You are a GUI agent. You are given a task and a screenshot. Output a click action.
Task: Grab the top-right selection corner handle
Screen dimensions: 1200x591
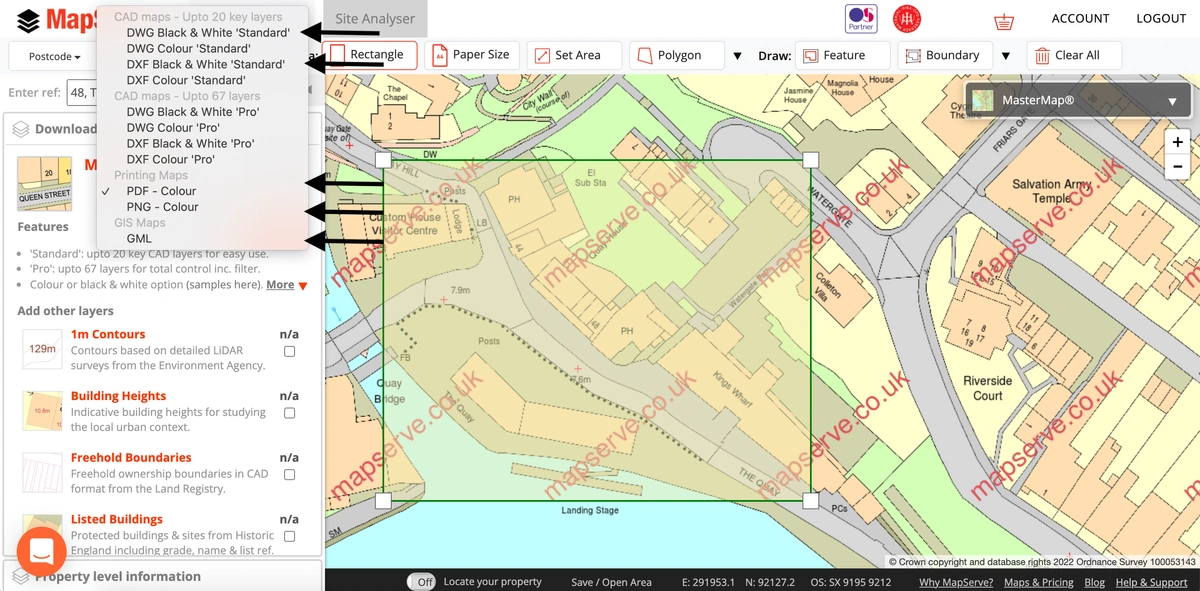tap(811, 160)
